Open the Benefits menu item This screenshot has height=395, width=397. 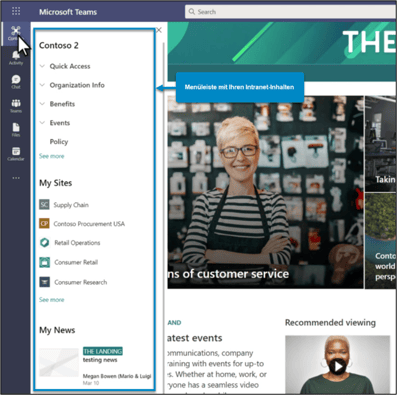62,104
